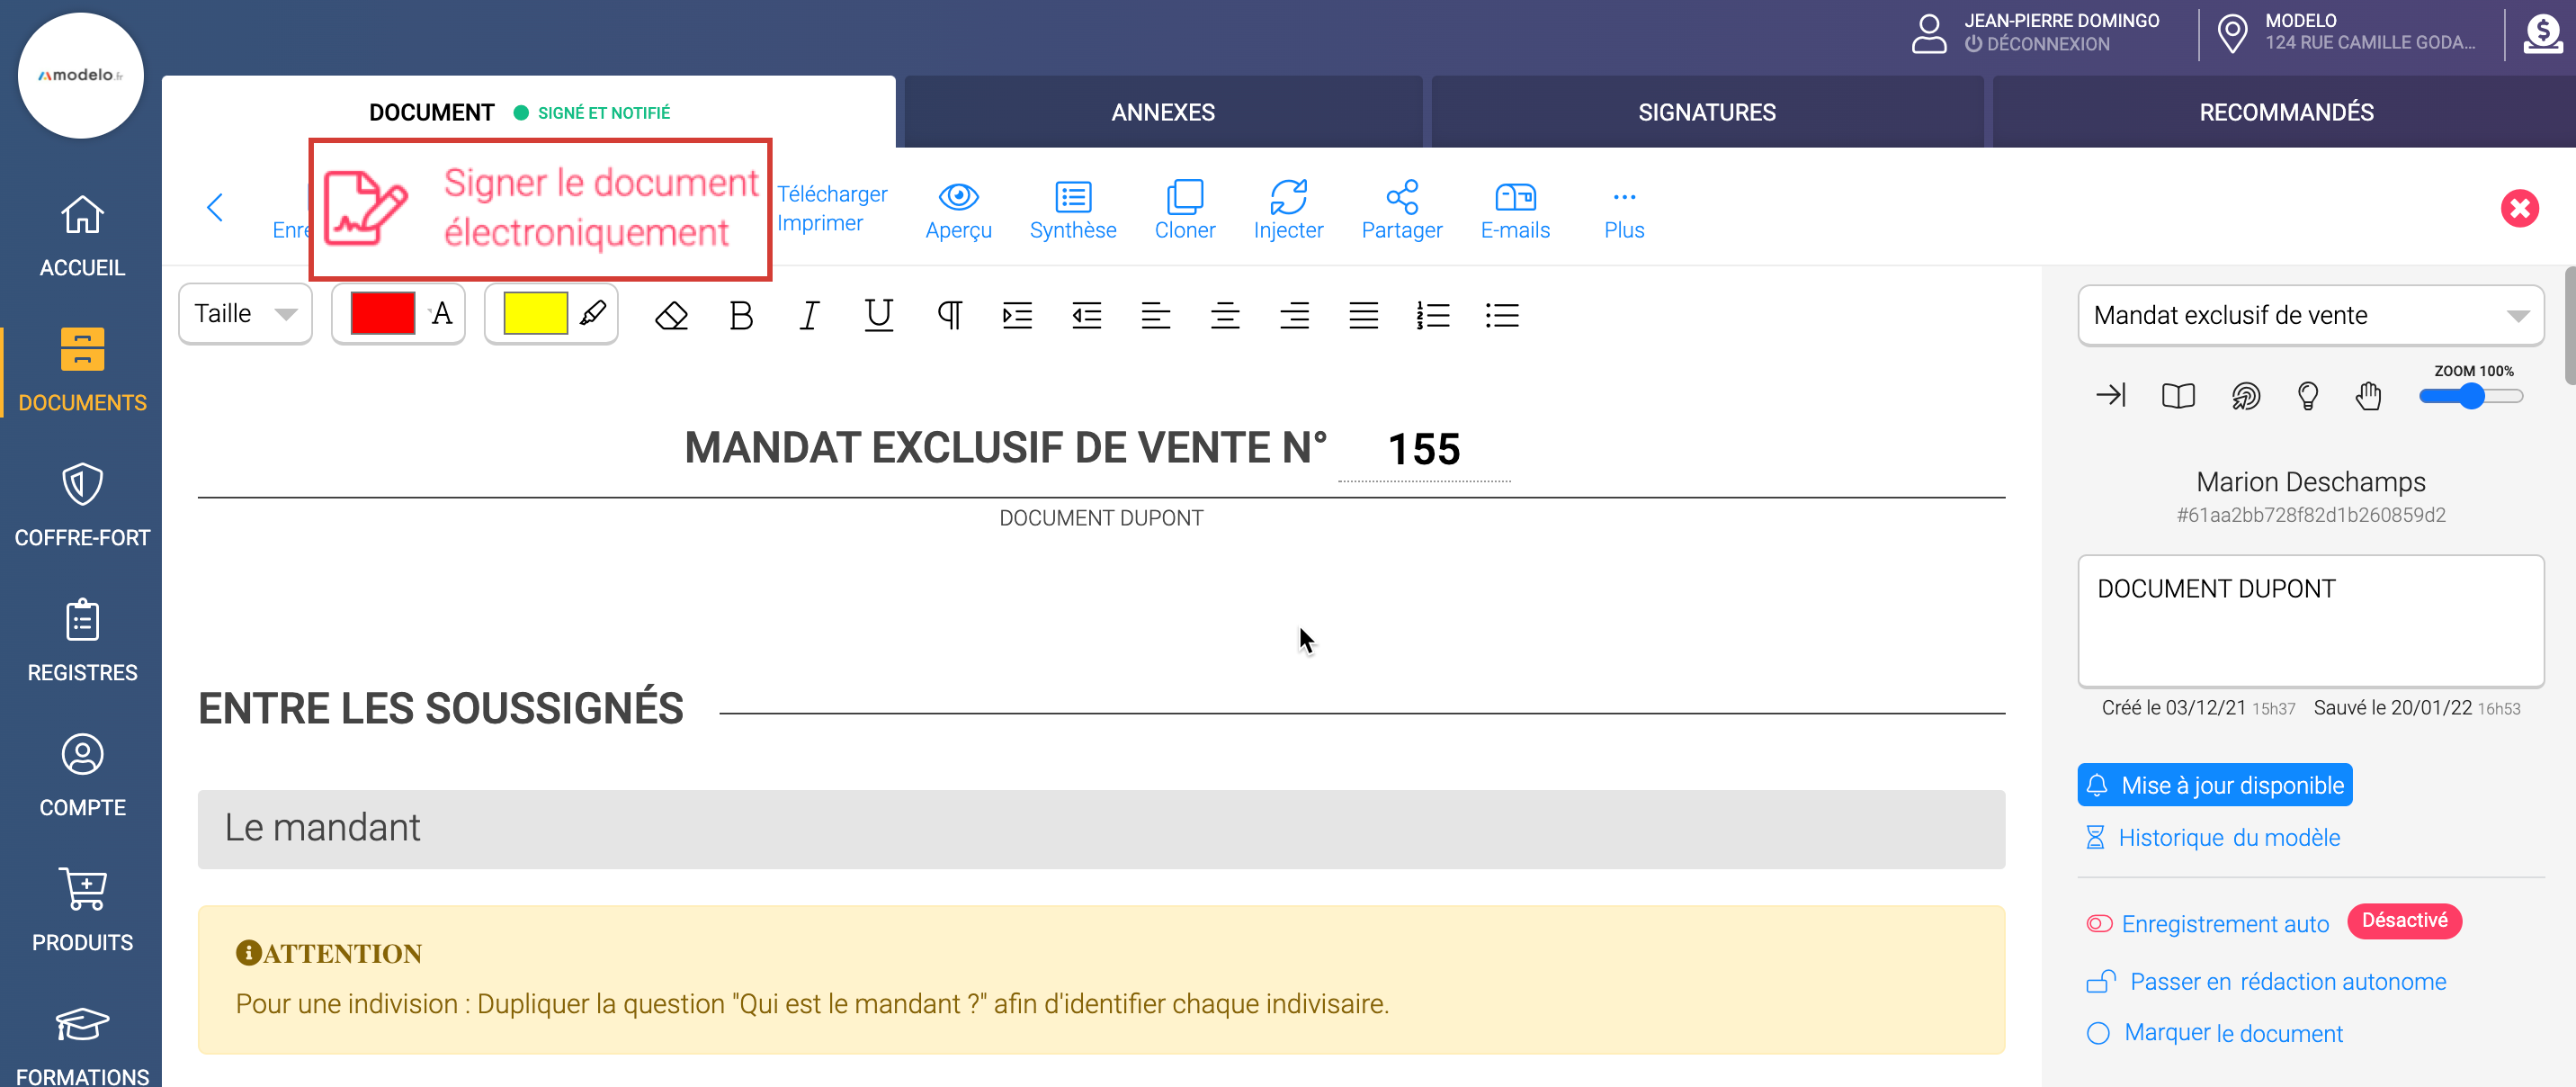Open the Partager share icon
Image resolution: width=2576 pixels, height=1087 pixels.
coord(1401,197)
